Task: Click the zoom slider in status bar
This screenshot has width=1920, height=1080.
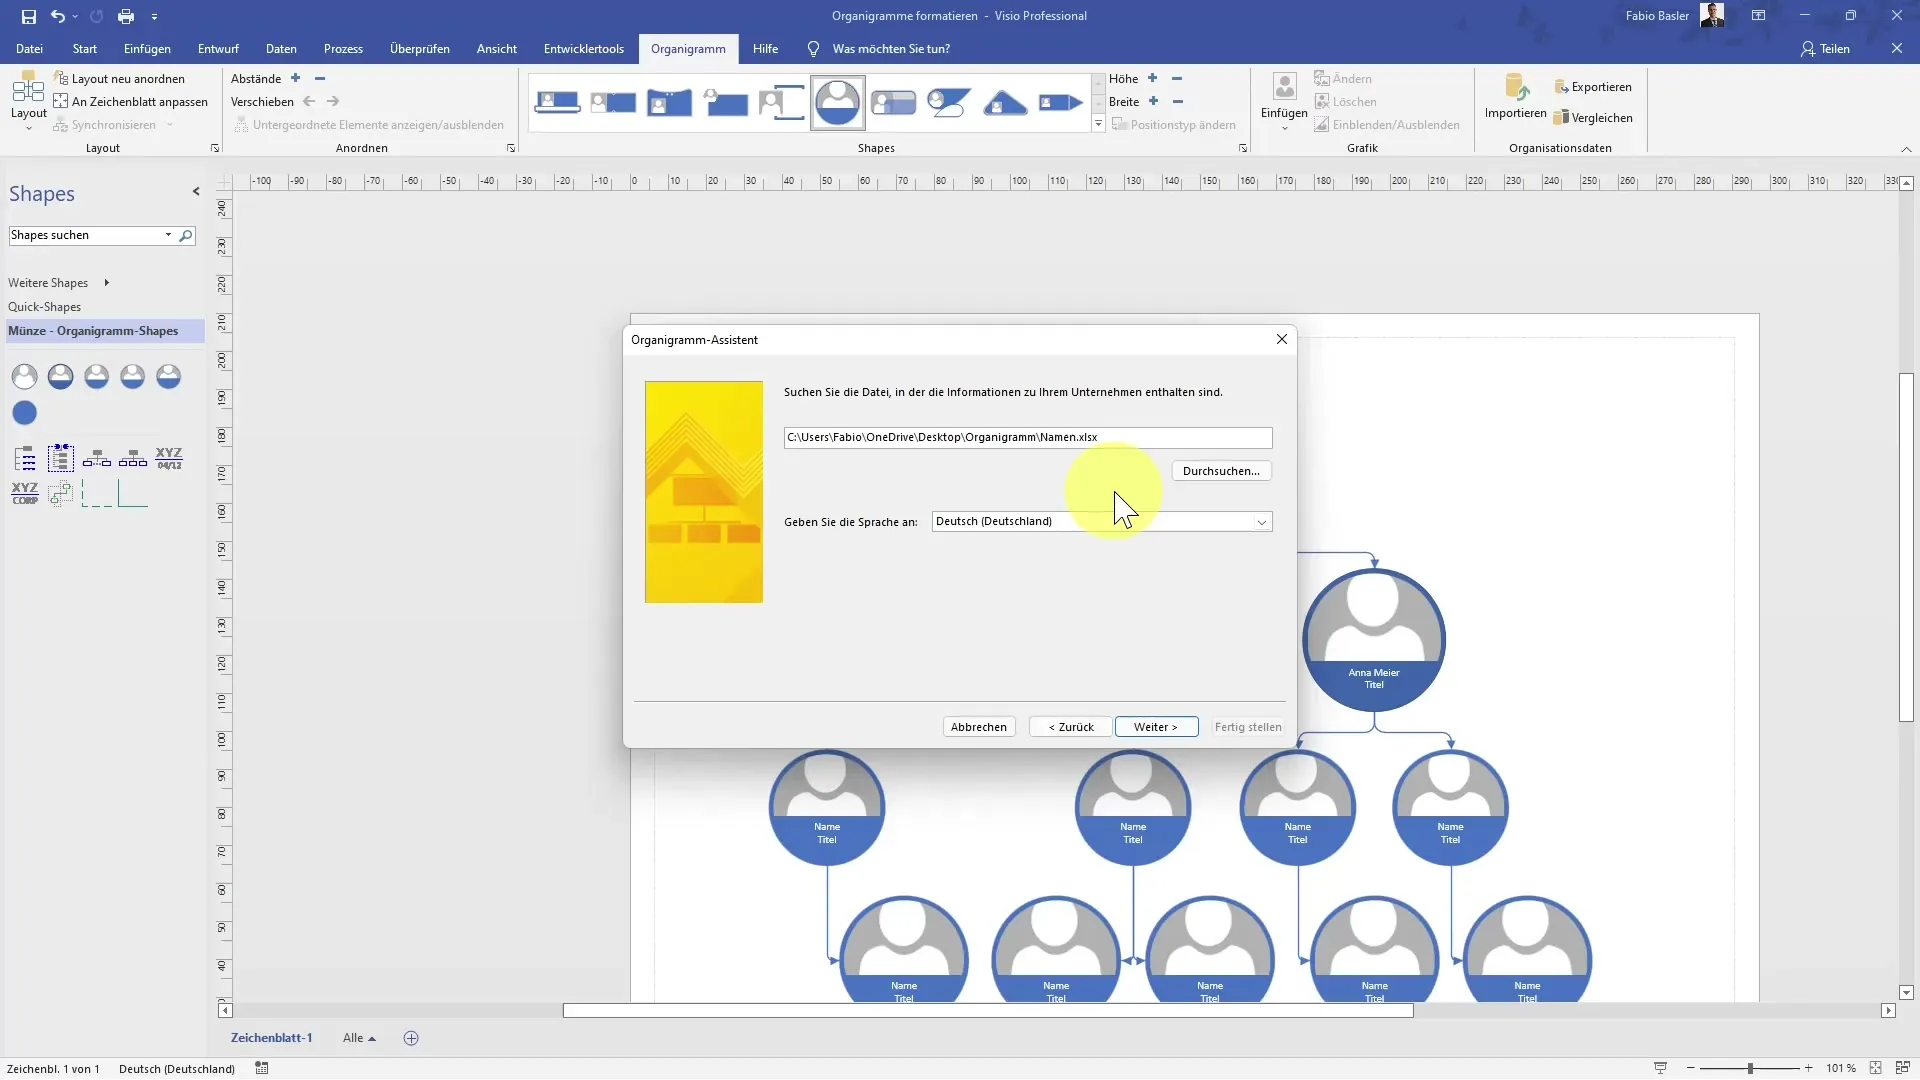Action: click(x=1750, y=1068)
